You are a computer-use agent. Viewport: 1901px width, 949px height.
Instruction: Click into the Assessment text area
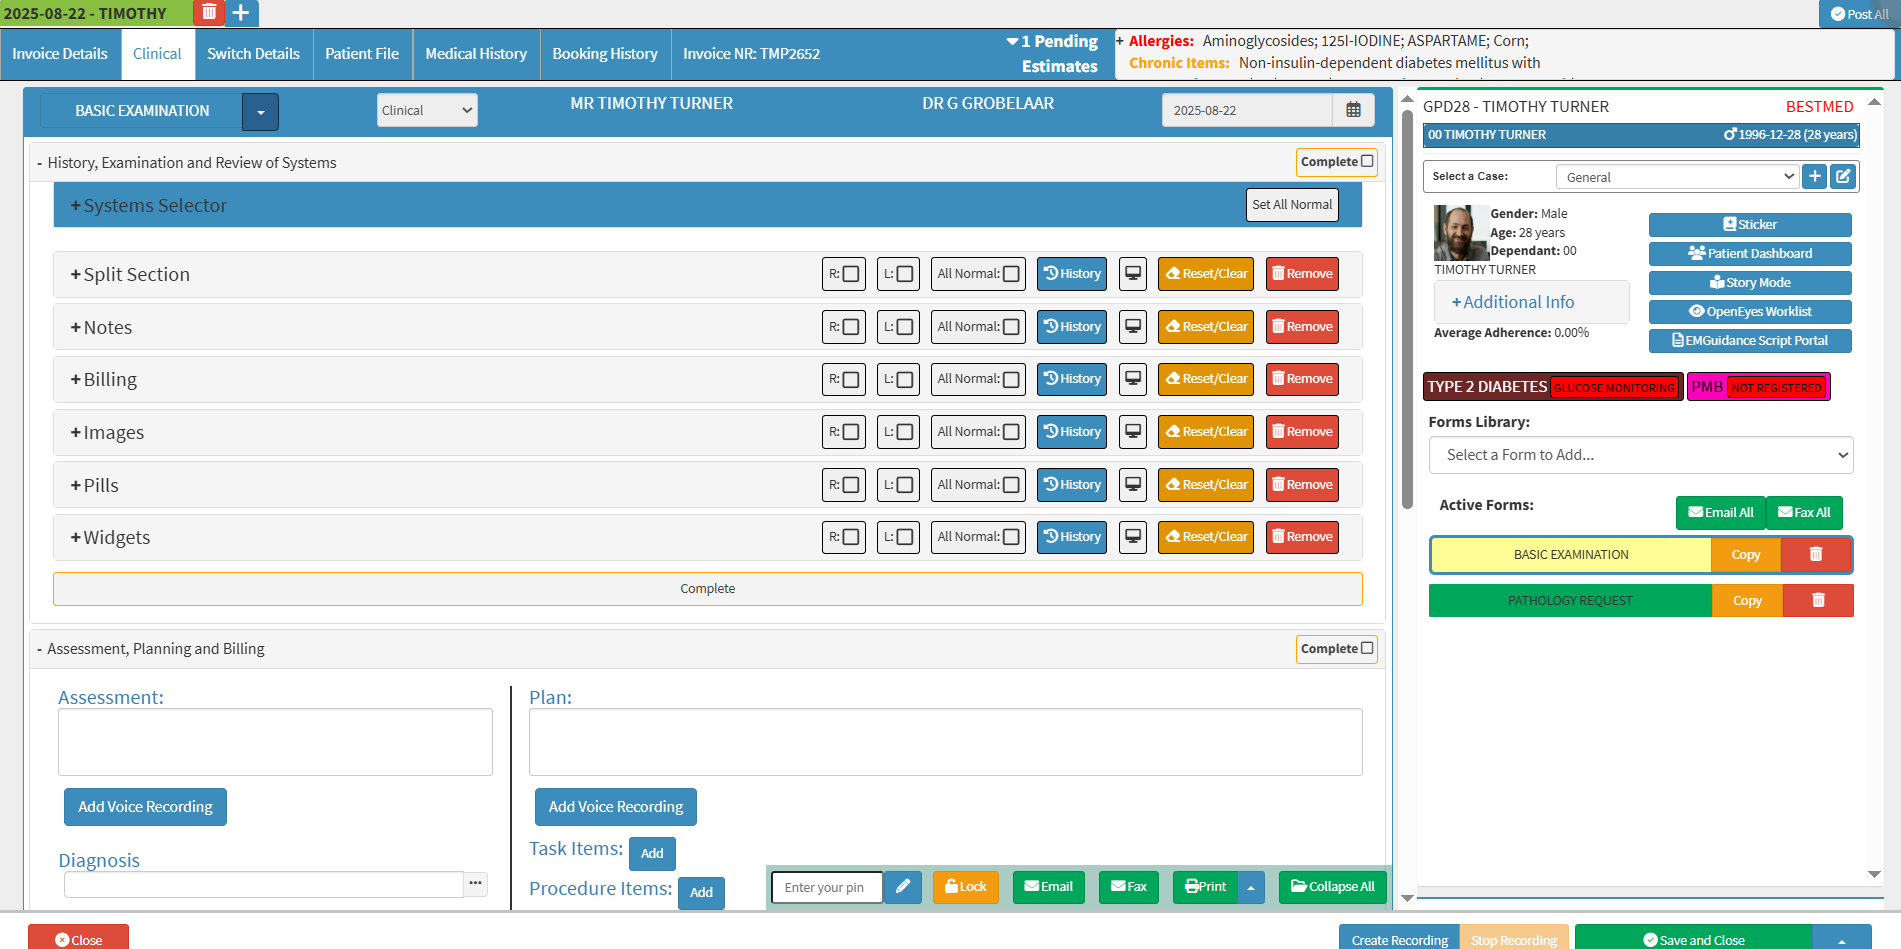[275, 742]
